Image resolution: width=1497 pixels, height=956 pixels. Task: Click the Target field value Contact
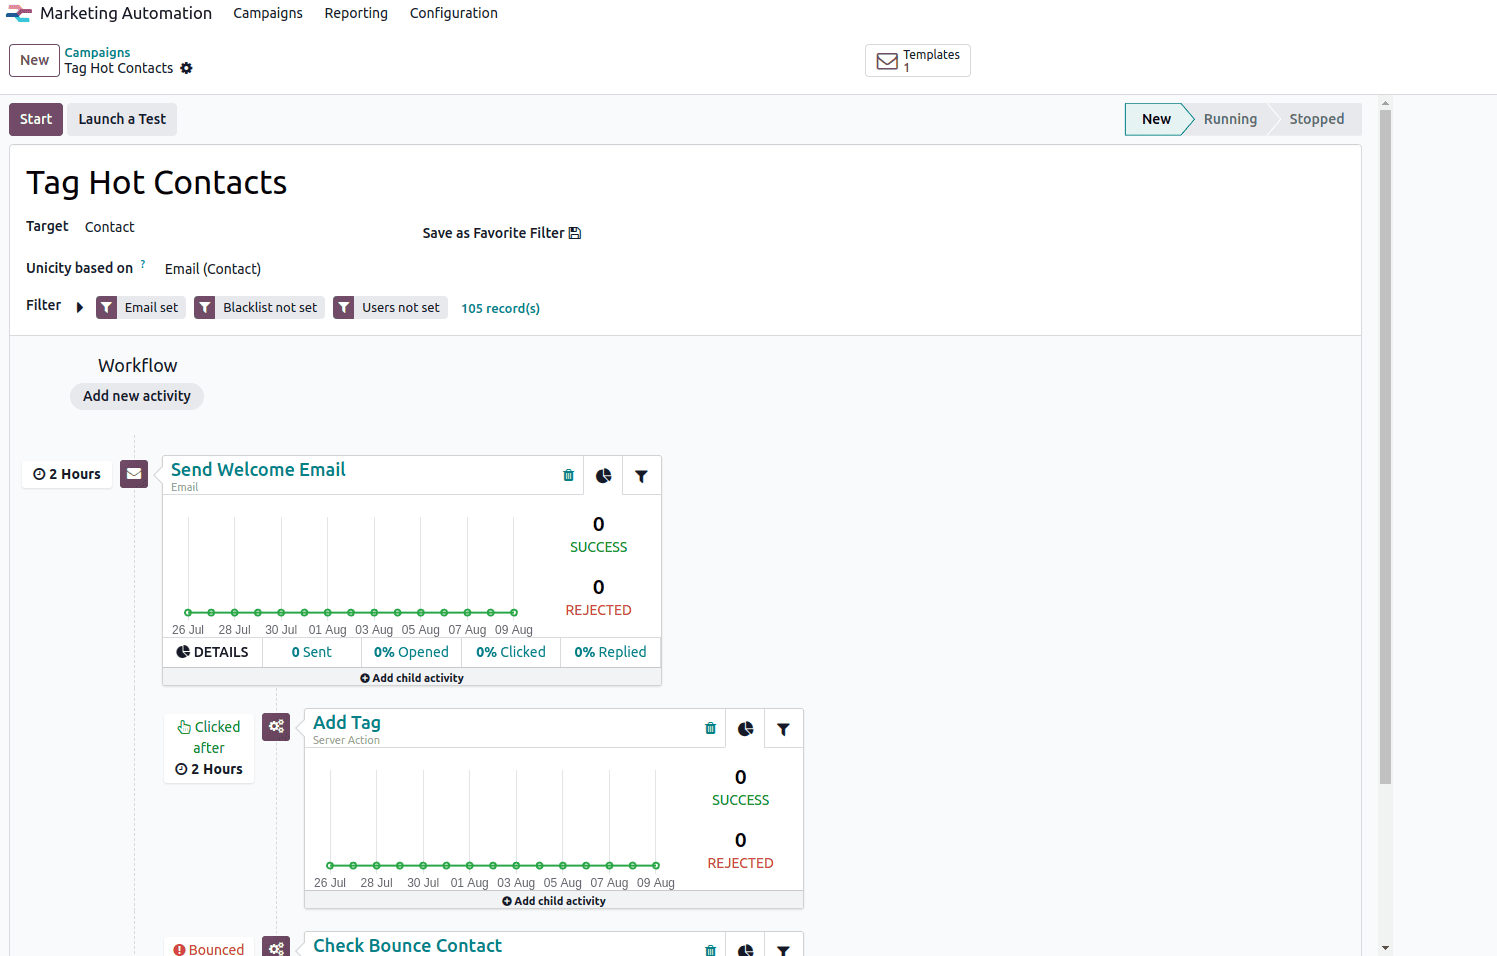coord(110,227)
